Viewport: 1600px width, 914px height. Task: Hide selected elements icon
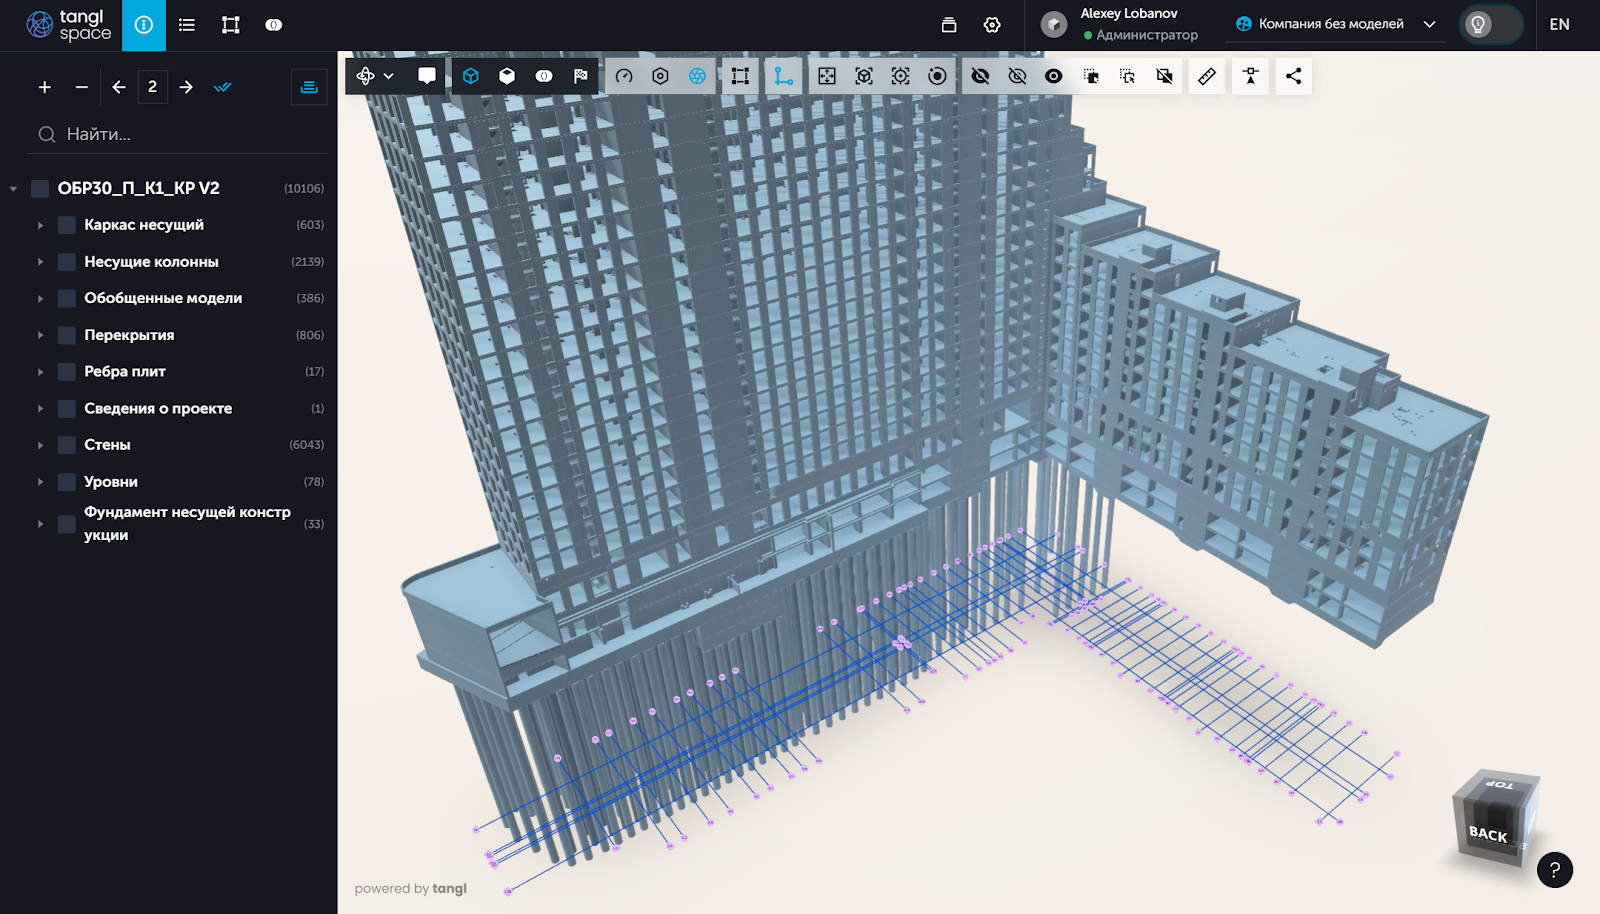(980, 76)
